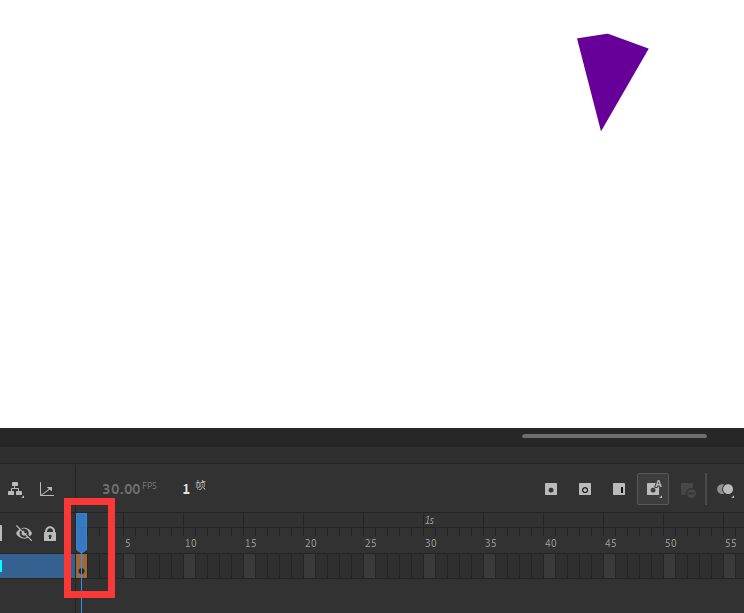The width and height of the screenshot is (744, 613).
Task: Click the current frame number field
Action: coord(186,489)
